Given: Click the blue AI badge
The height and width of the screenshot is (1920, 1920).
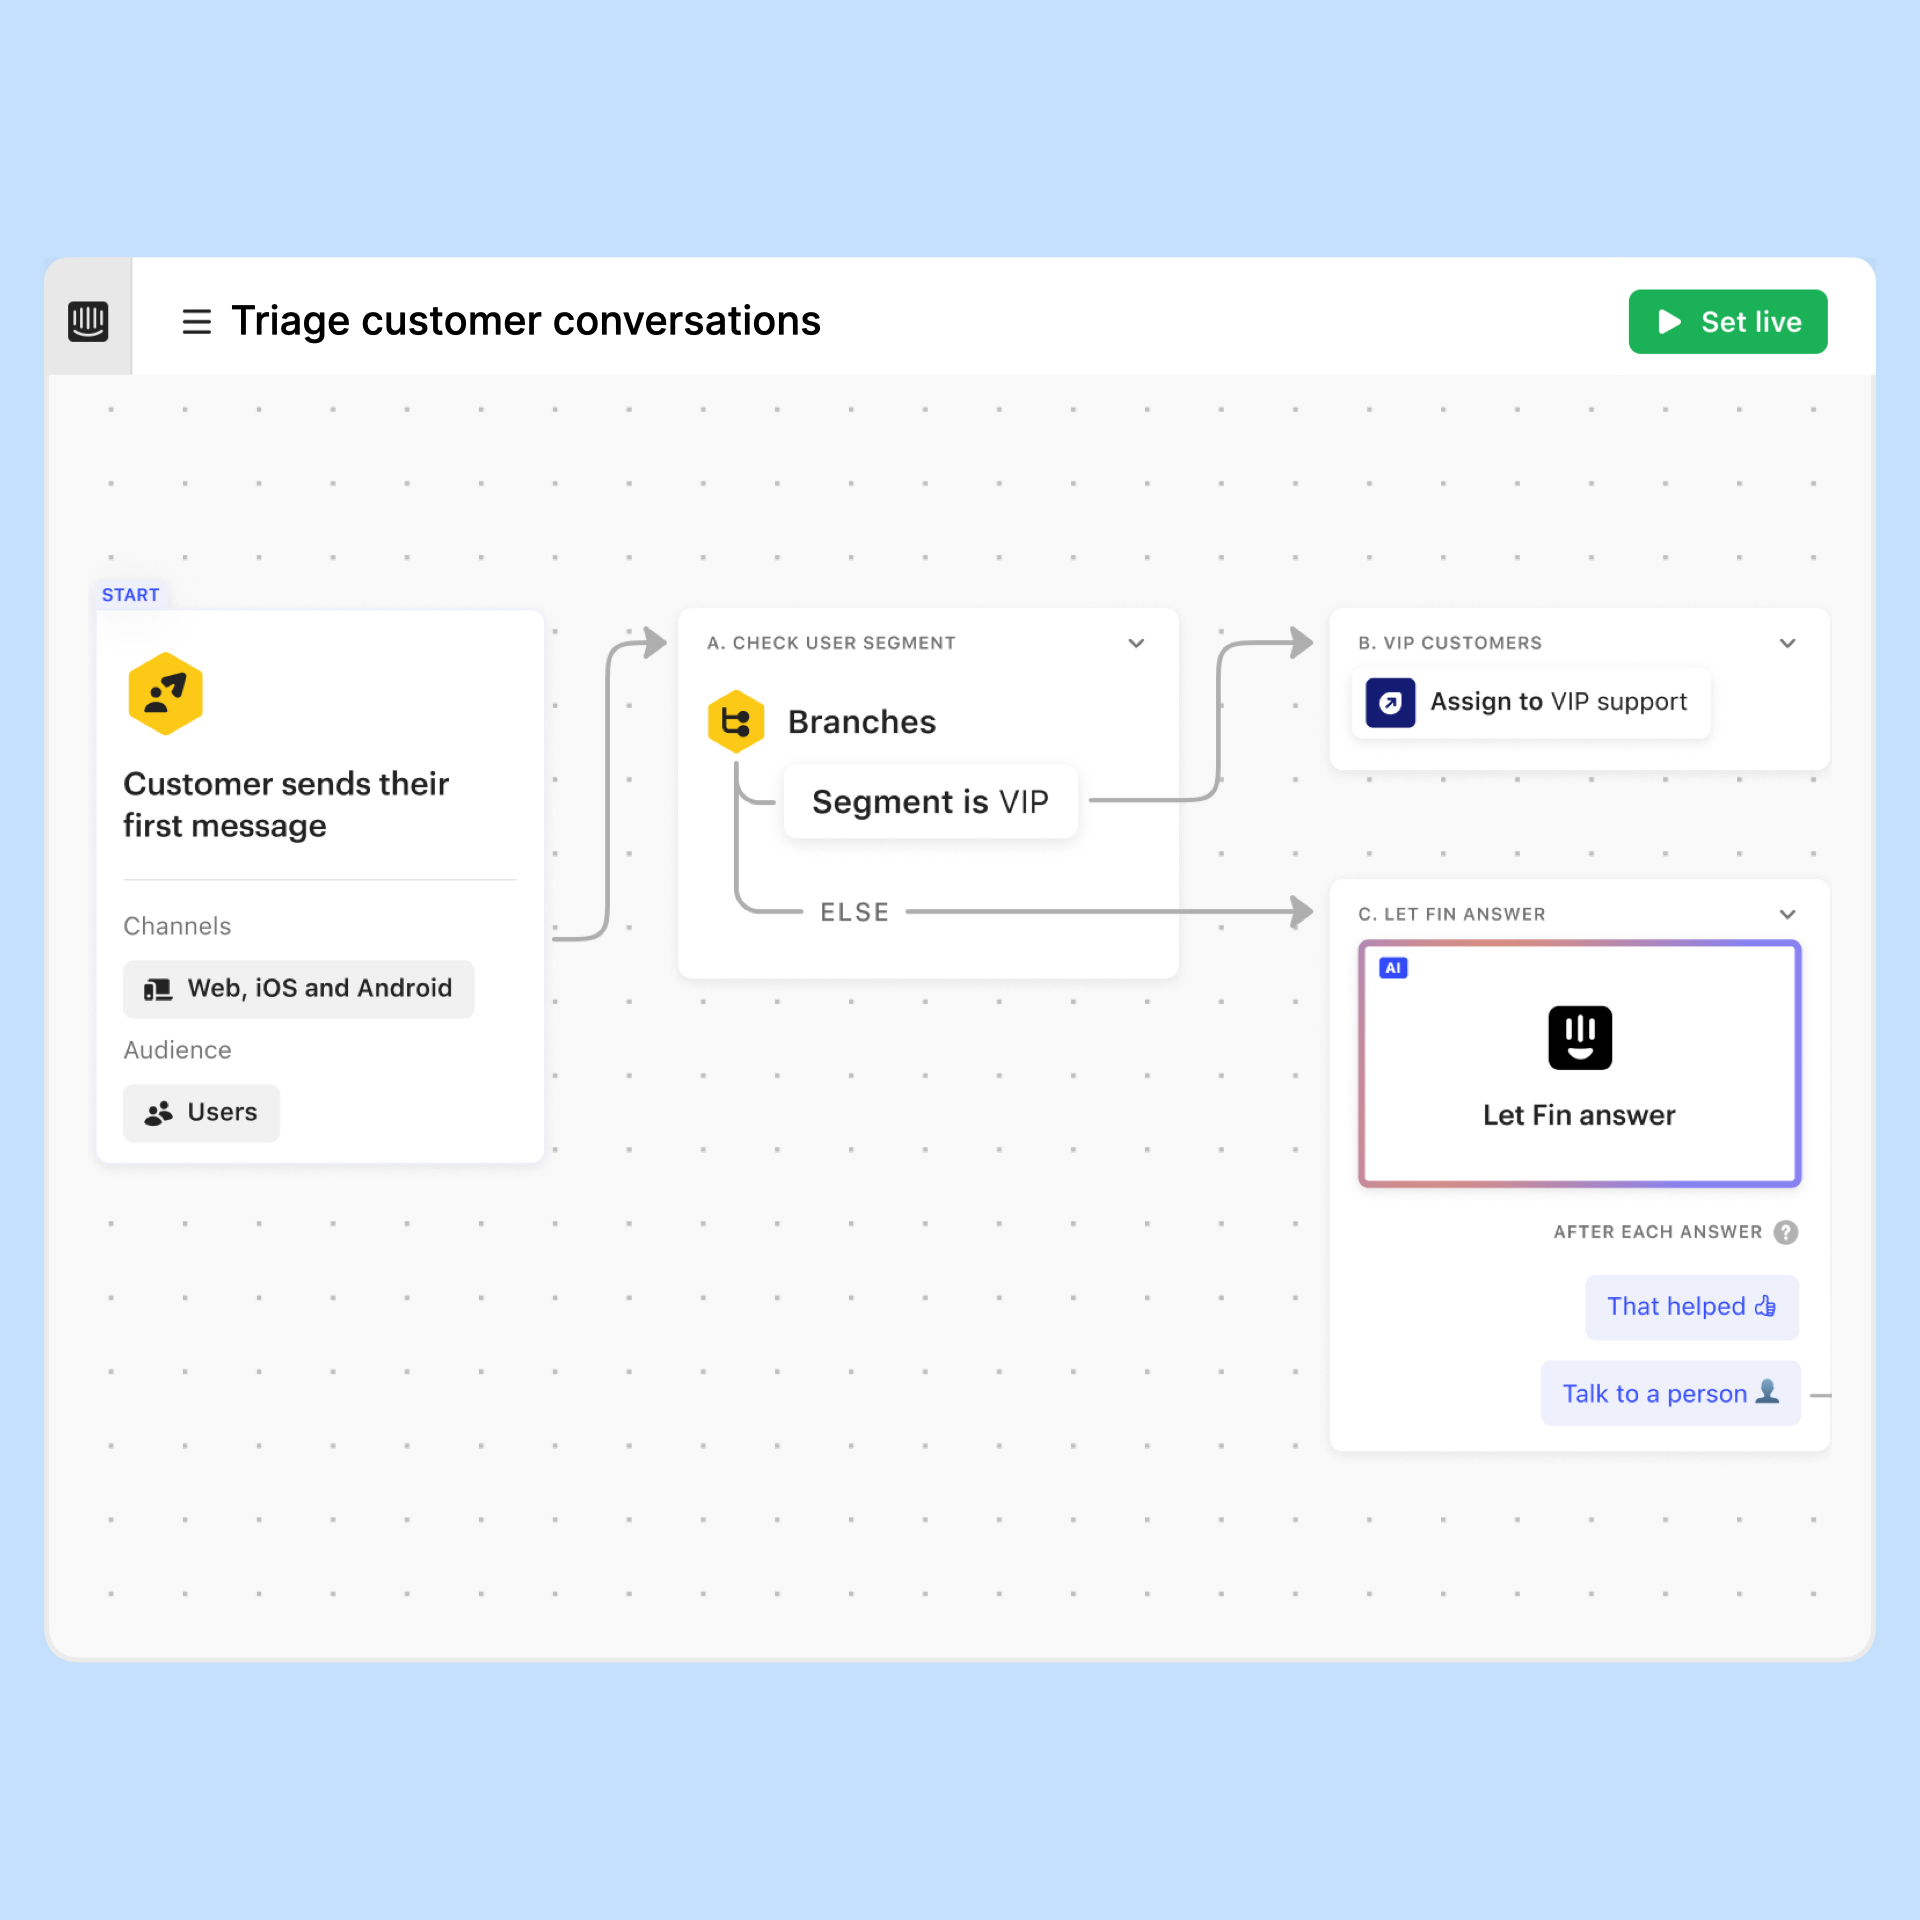Looking at the screenshot, I should coord(1392,968).
